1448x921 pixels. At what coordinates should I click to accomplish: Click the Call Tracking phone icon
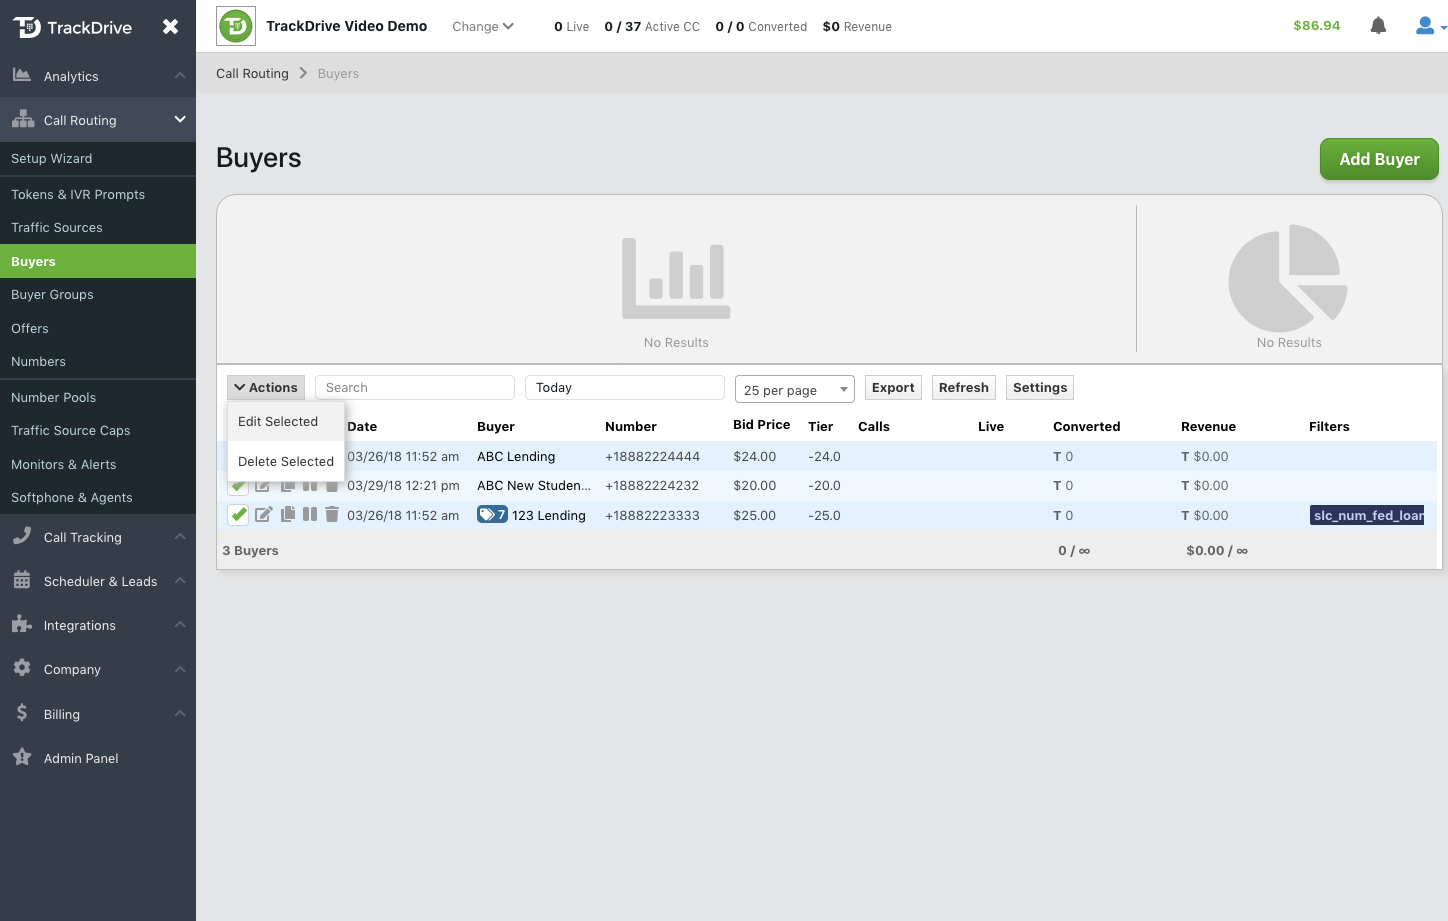pos(22,536)
